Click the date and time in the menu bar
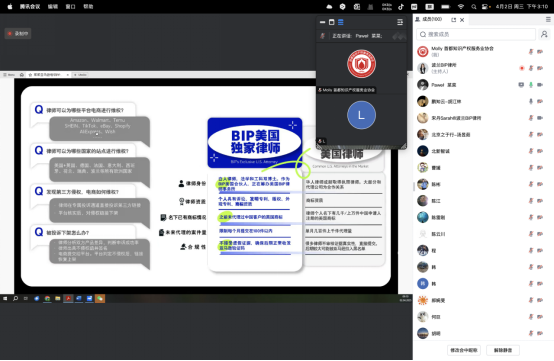 pos(522,6)
